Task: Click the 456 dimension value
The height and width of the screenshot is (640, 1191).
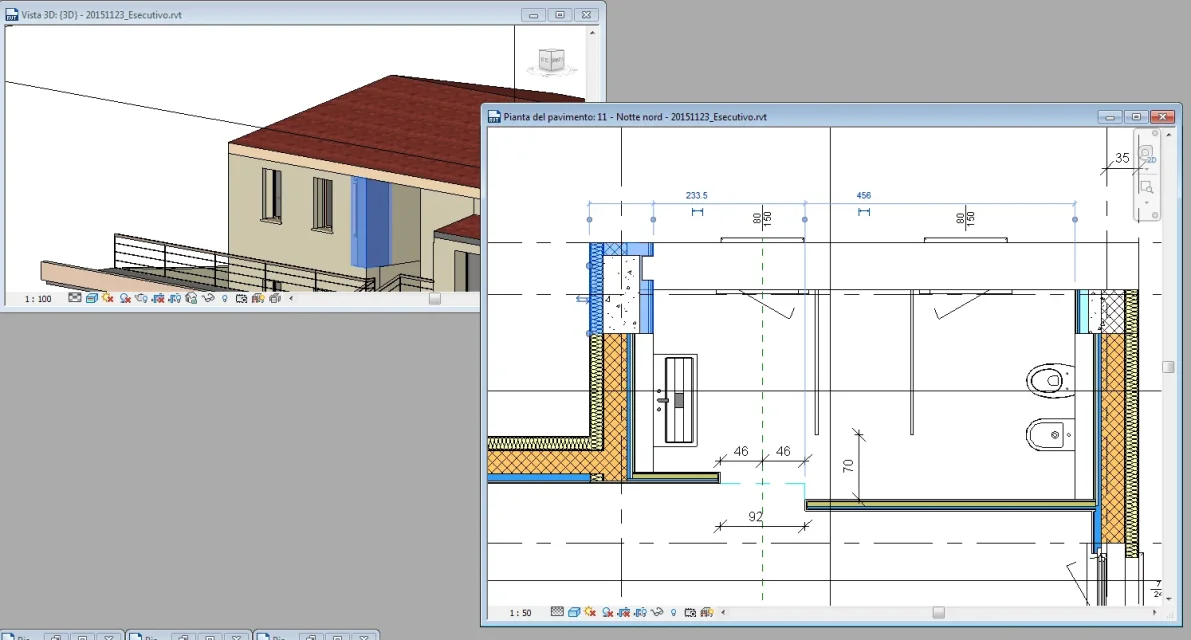Action: 864,195
